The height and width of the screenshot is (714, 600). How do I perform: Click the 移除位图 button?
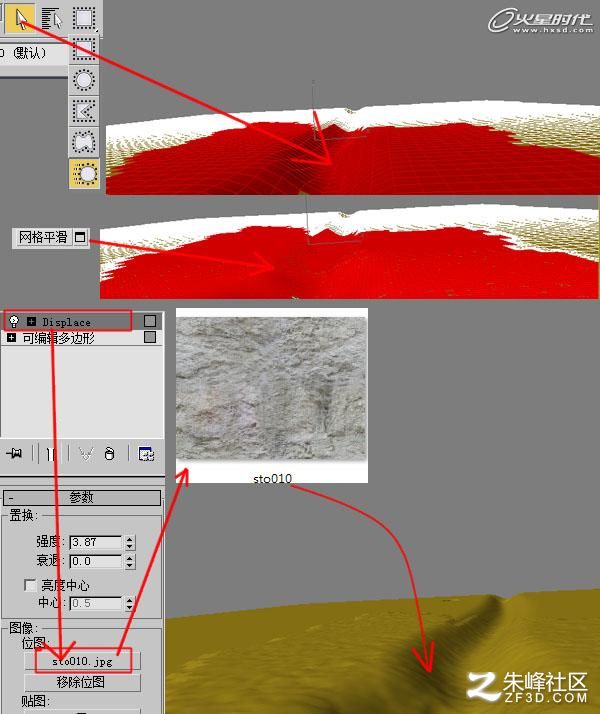pos(82,682)
